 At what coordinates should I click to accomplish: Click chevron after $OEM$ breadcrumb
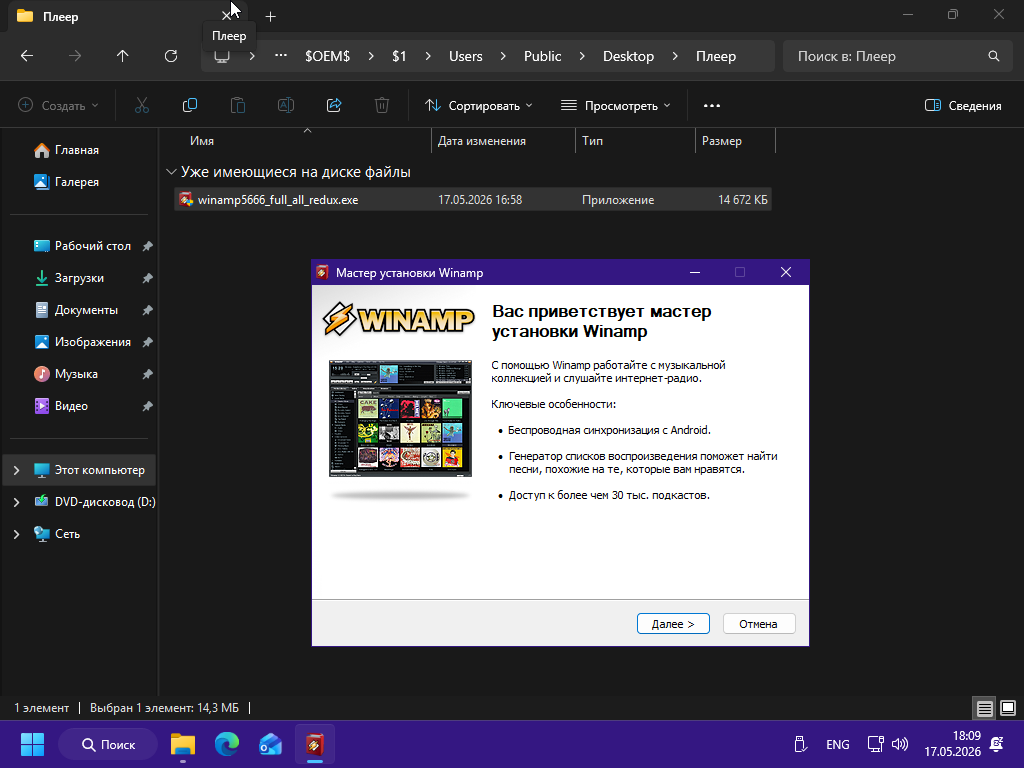(371, 56)
